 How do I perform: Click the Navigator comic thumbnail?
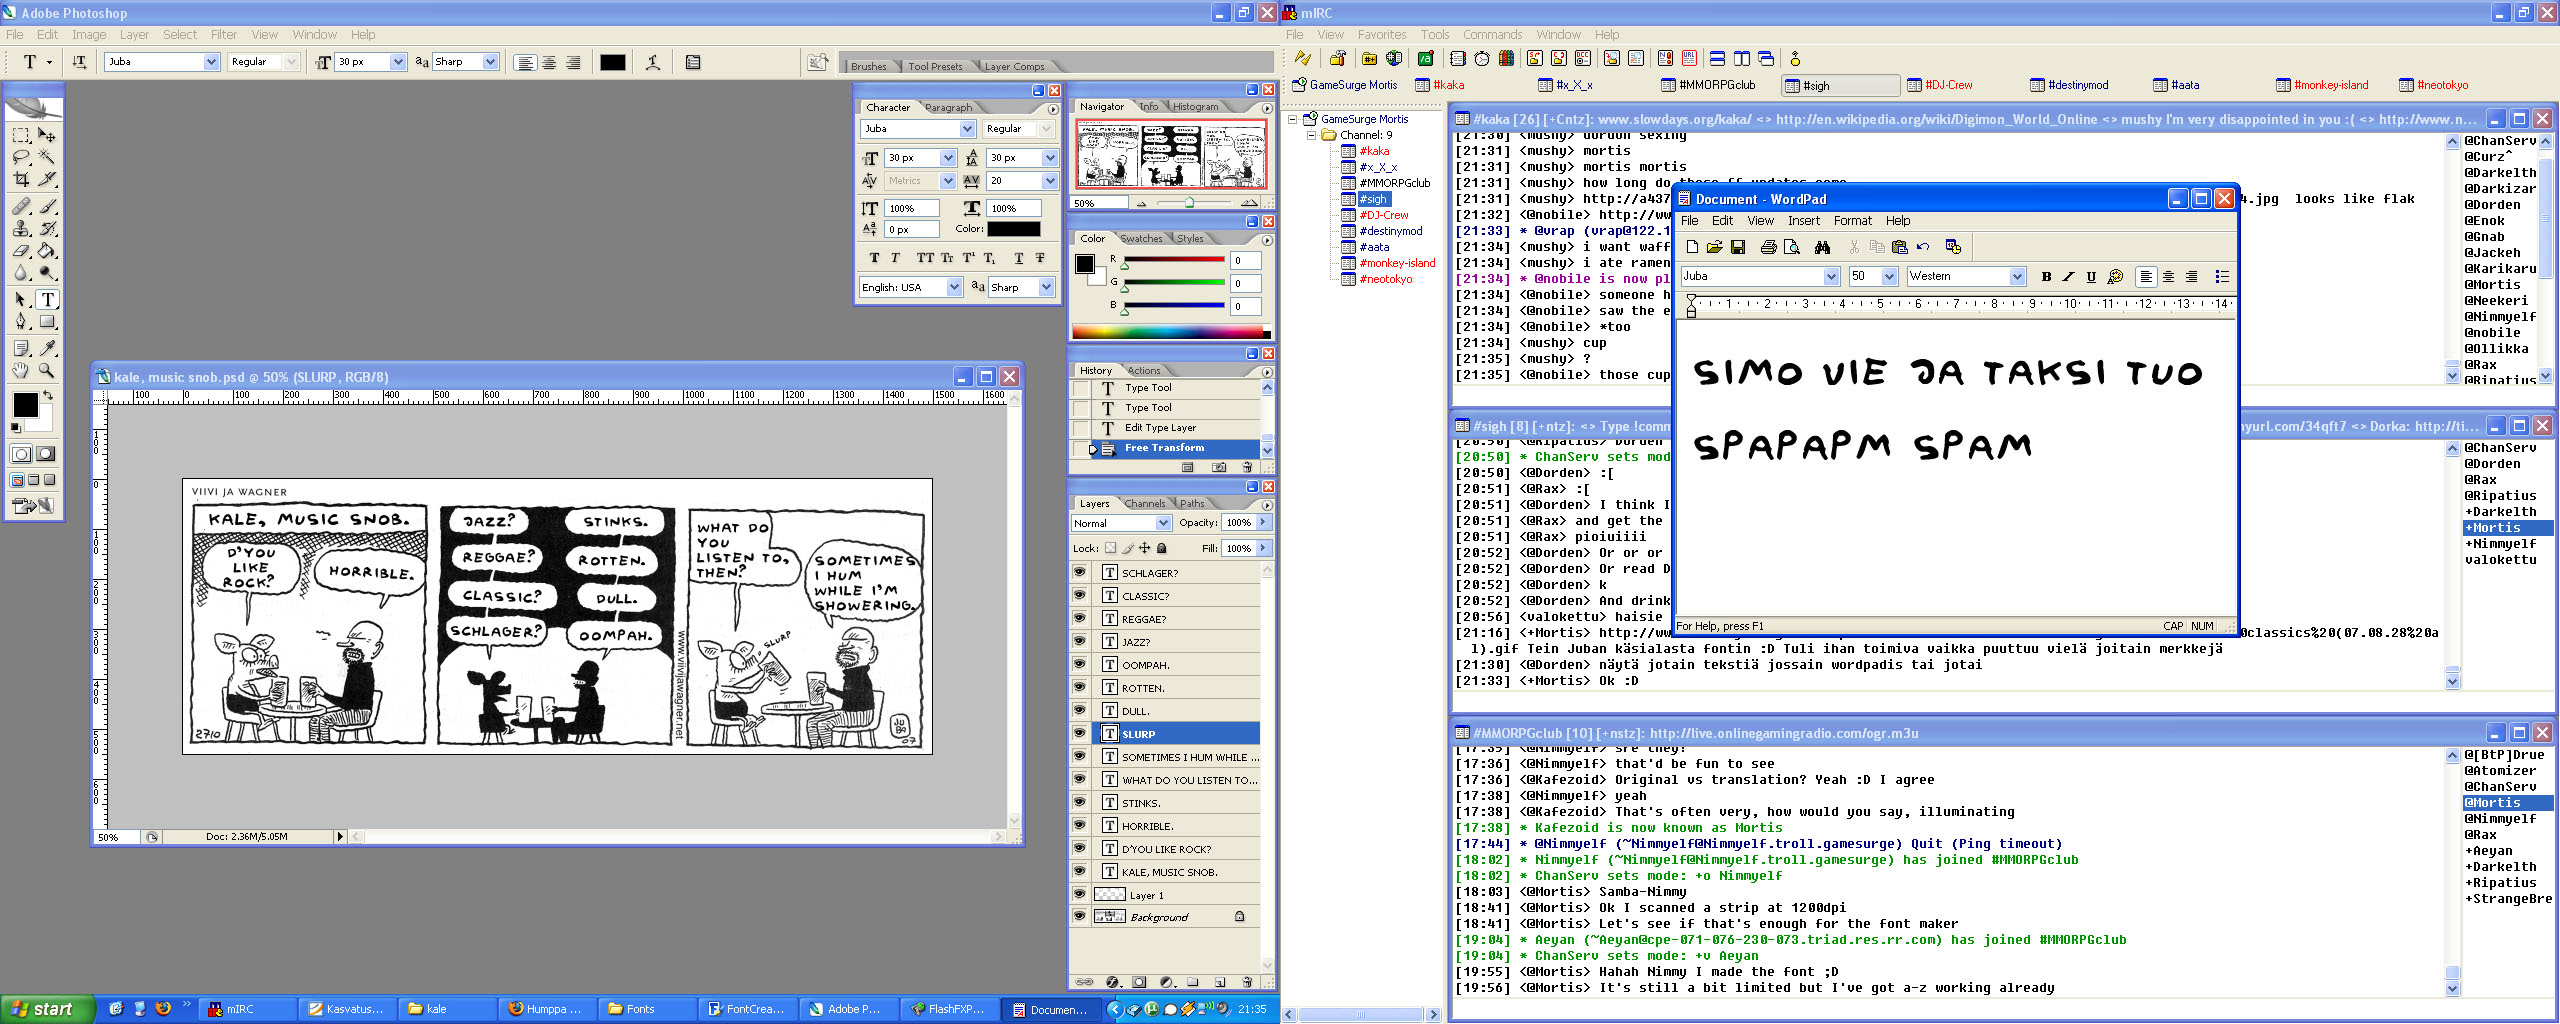1171,154
